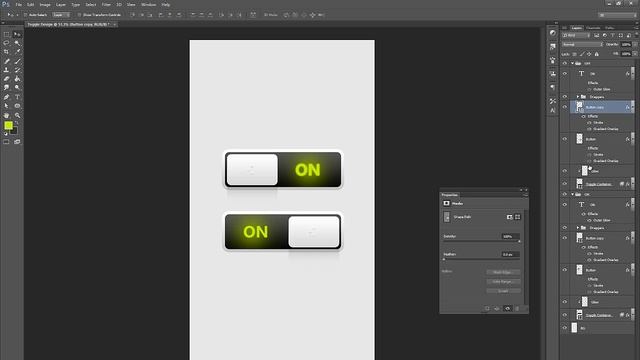Image resolution: width=640 pixels, height=360 pixels.
Task: Click the Invert button
Action: (x=503, y=291)
